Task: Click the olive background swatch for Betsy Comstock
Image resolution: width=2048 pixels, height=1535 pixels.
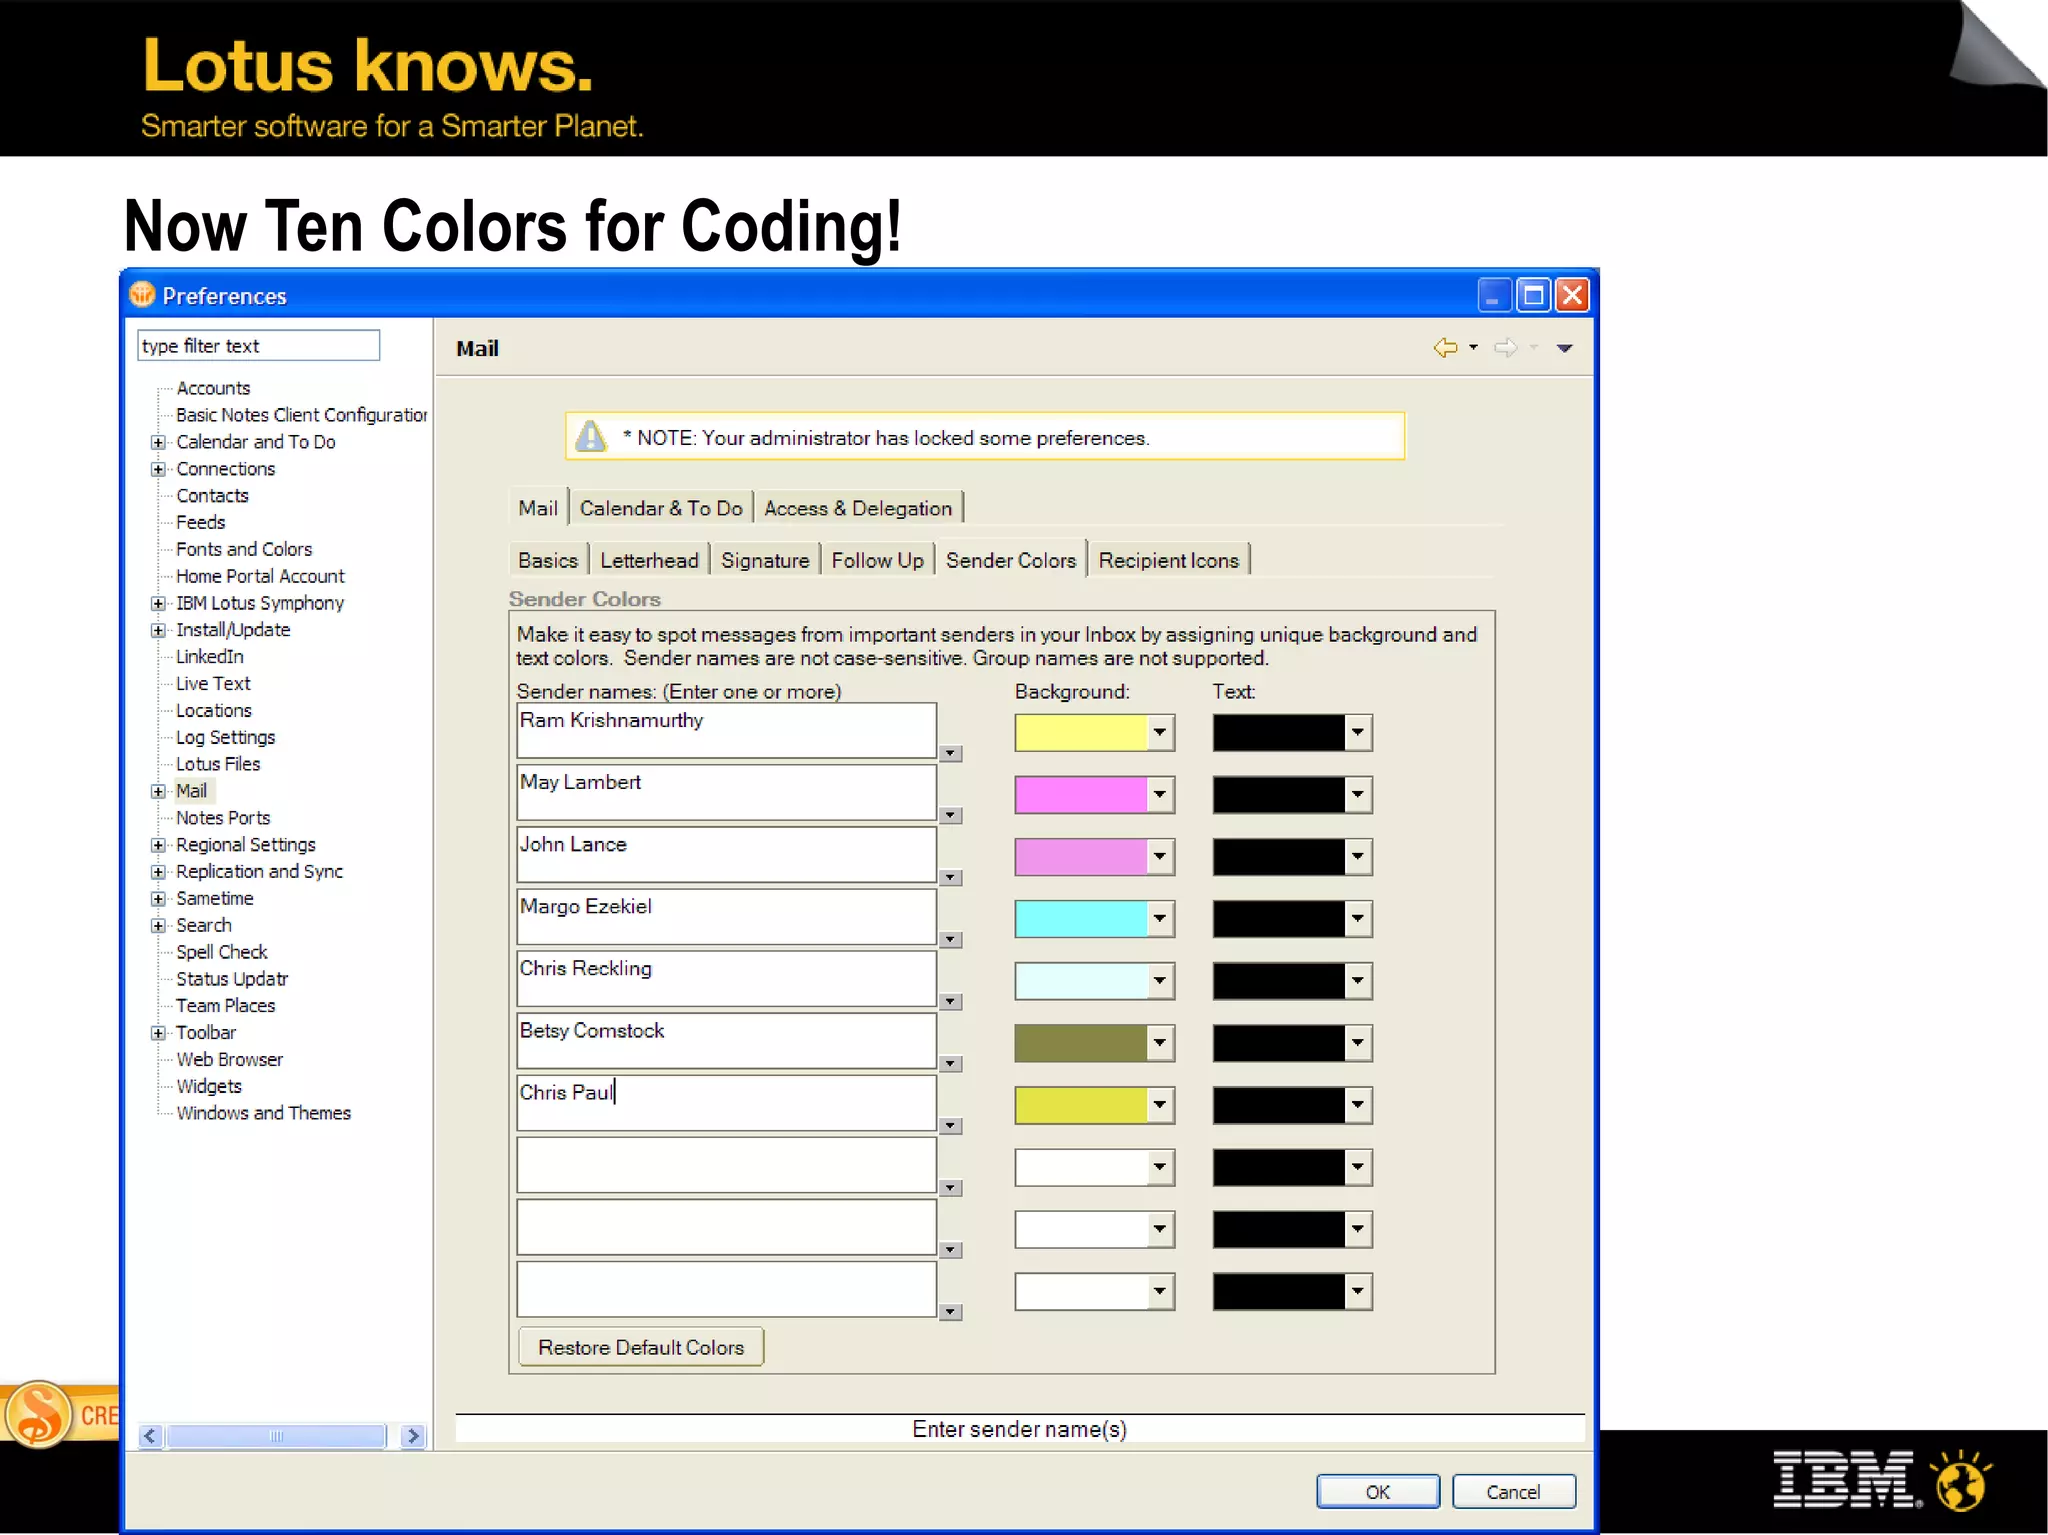Action: (x=1081, y=1043)
